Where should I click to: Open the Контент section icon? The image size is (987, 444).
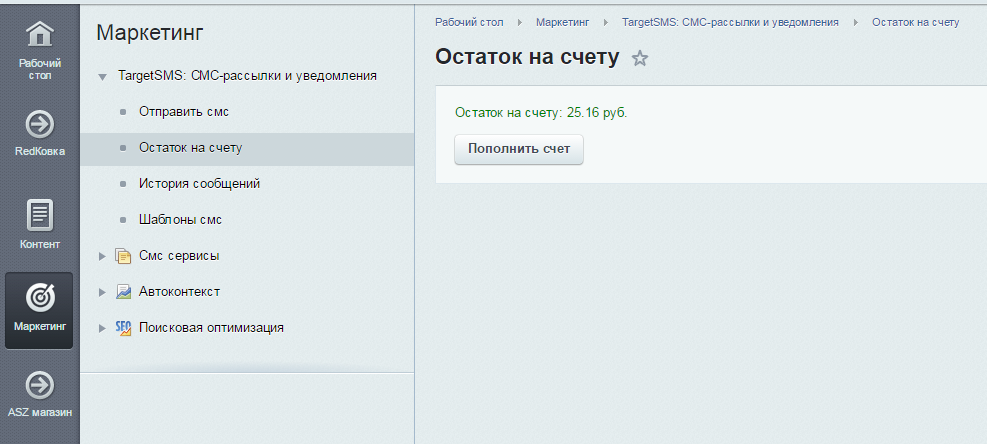pos(39,215)
